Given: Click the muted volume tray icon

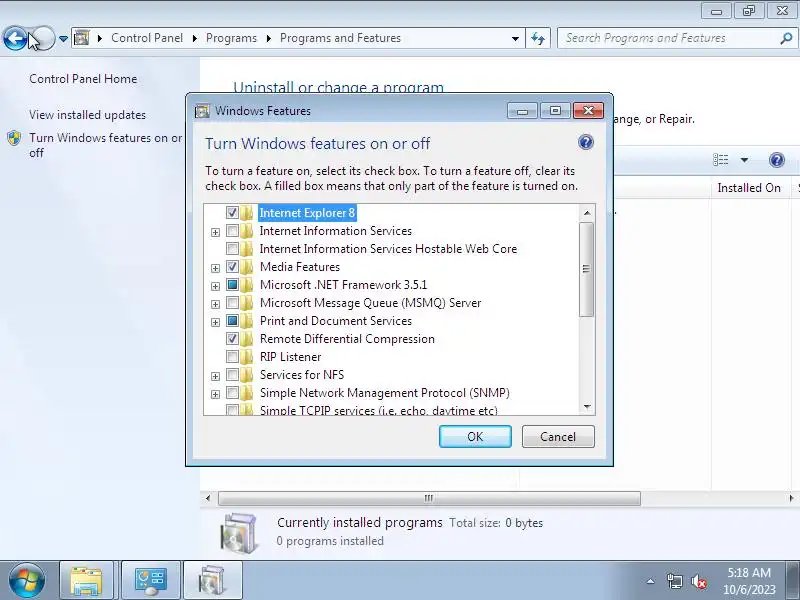Looking at the screenshot, I should click(x=698, y=581).
